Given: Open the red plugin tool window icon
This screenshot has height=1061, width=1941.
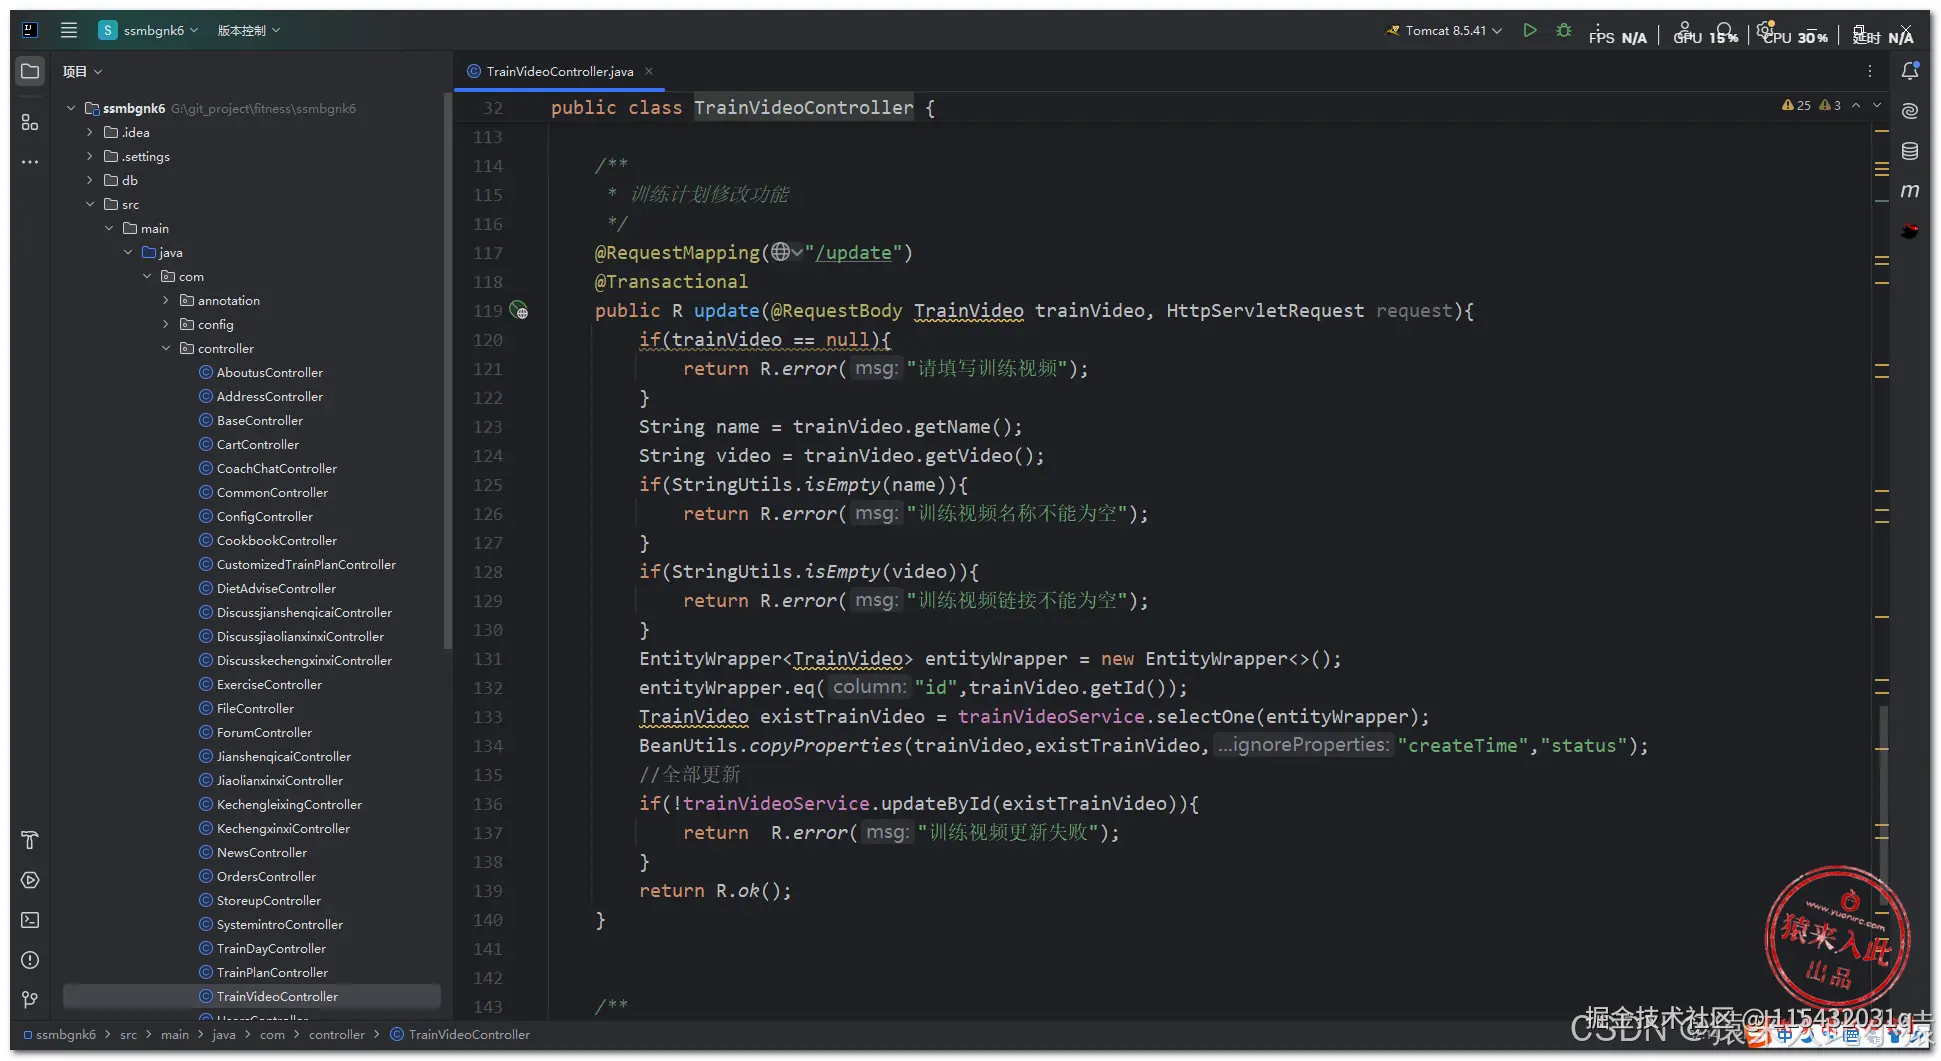Looking at the screenshot, I should (1910, 231).
